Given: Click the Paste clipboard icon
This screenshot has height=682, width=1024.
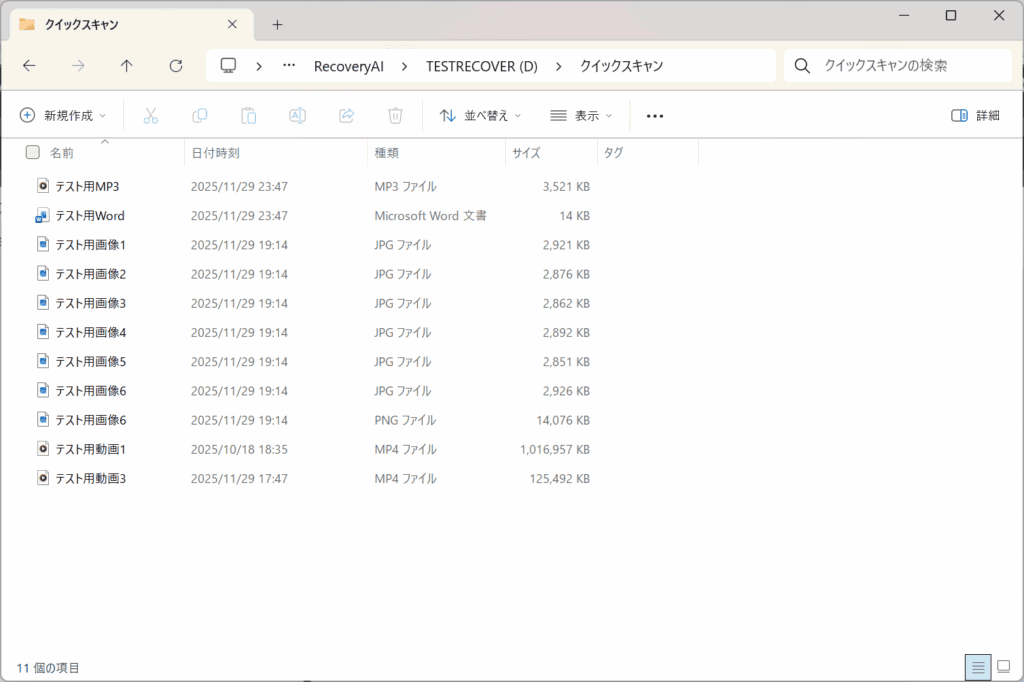Looking at the screenshot, I should 248,116.
